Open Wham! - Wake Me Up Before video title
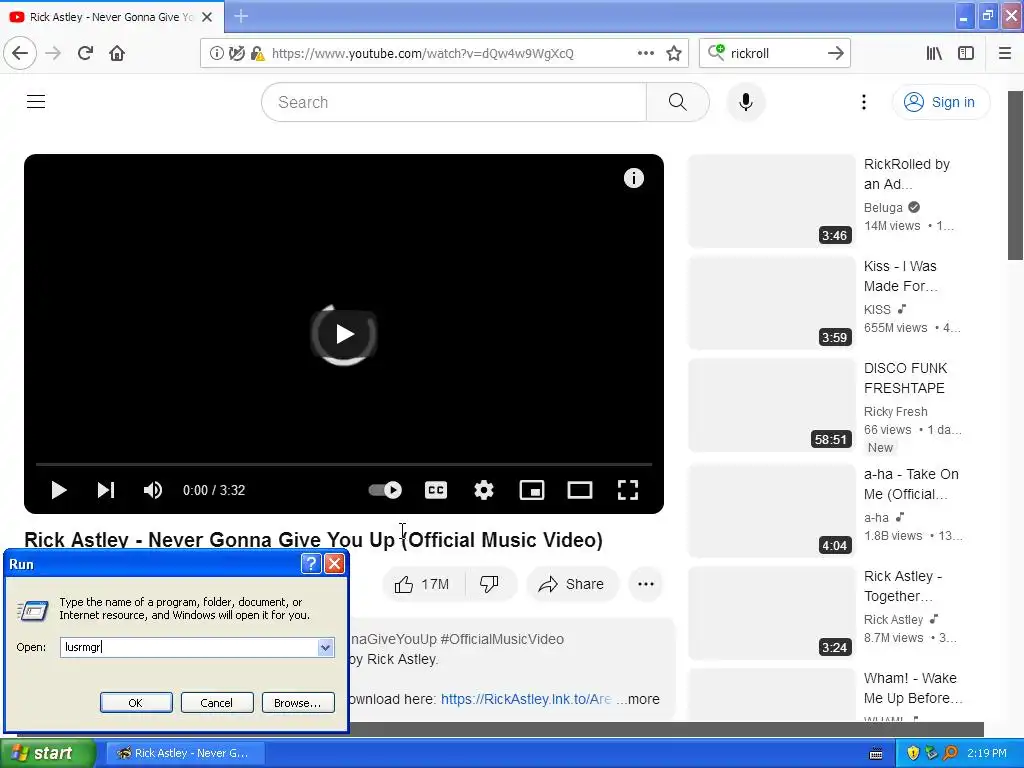Image resolution: width=1024 pixels, height=768 pixels. coord(913,688)
